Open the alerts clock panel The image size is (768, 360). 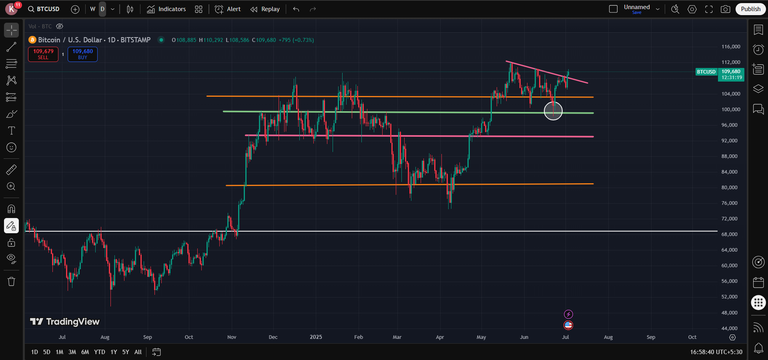point(758,49)
